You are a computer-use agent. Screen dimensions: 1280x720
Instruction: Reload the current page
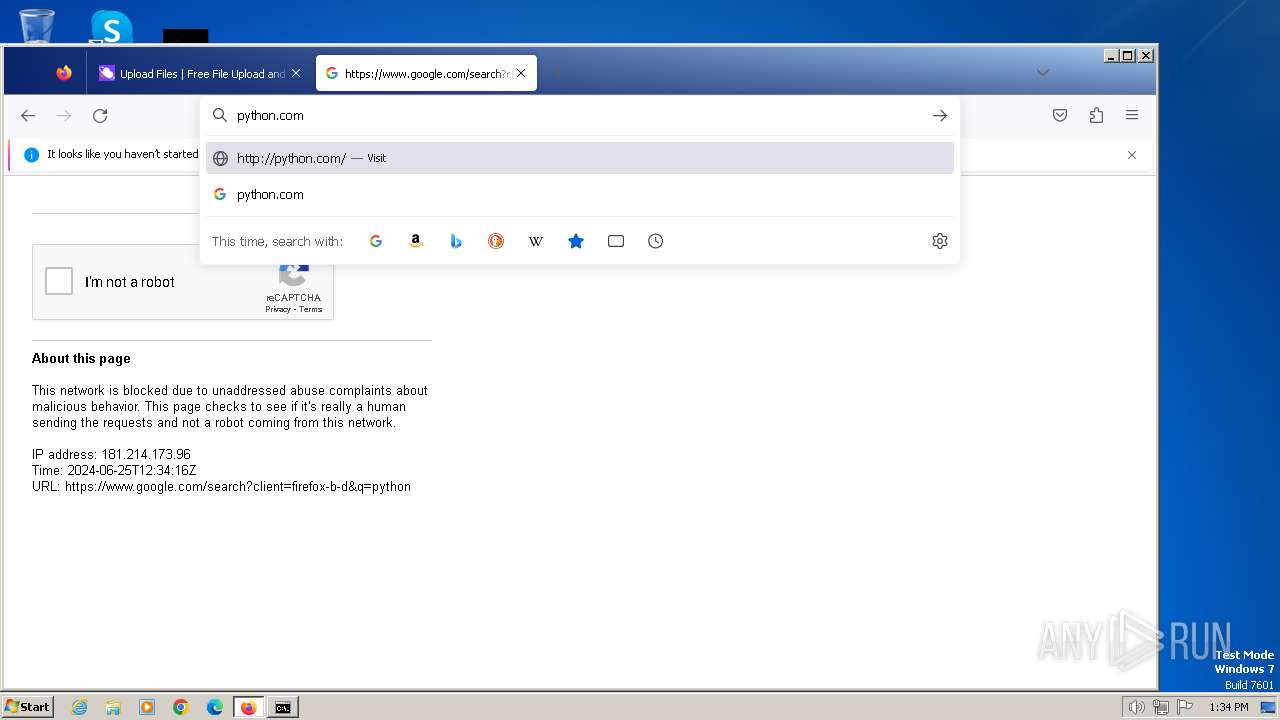point(100,116)
